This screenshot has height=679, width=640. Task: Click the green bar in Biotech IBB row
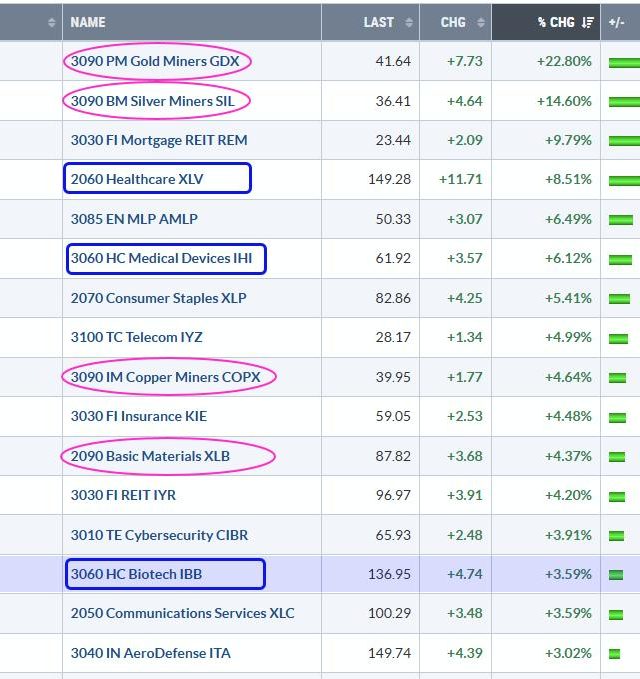click(616, 574)
